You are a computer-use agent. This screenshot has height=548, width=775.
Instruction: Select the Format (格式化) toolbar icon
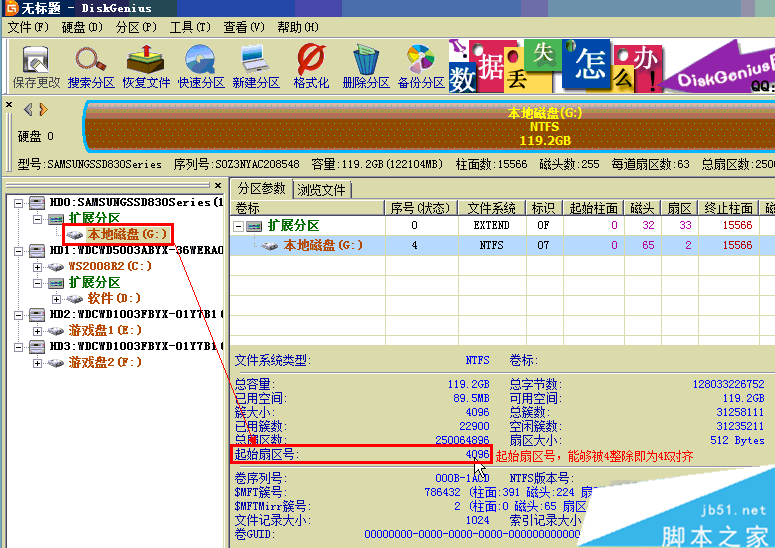[311, 67]
